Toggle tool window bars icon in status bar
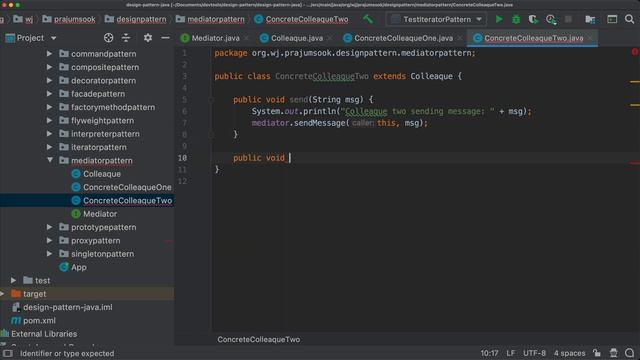 click(x=7, y=353)
